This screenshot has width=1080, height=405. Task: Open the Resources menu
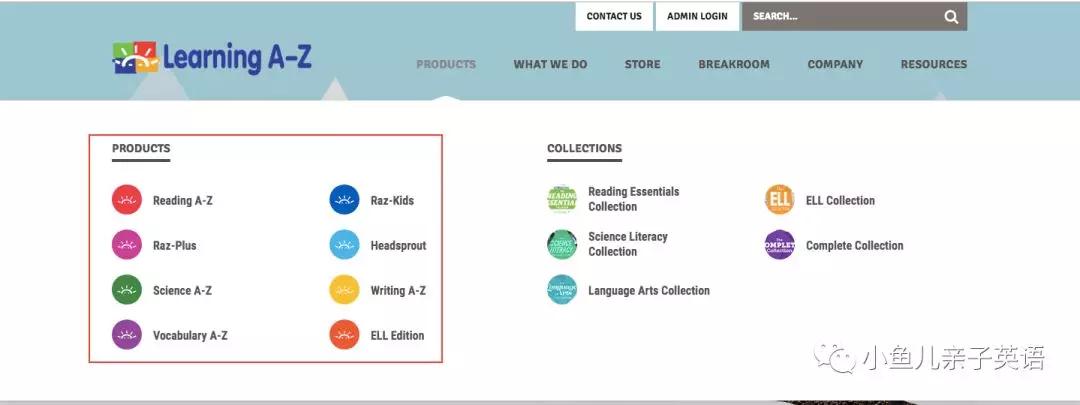[x=934, y=64]
